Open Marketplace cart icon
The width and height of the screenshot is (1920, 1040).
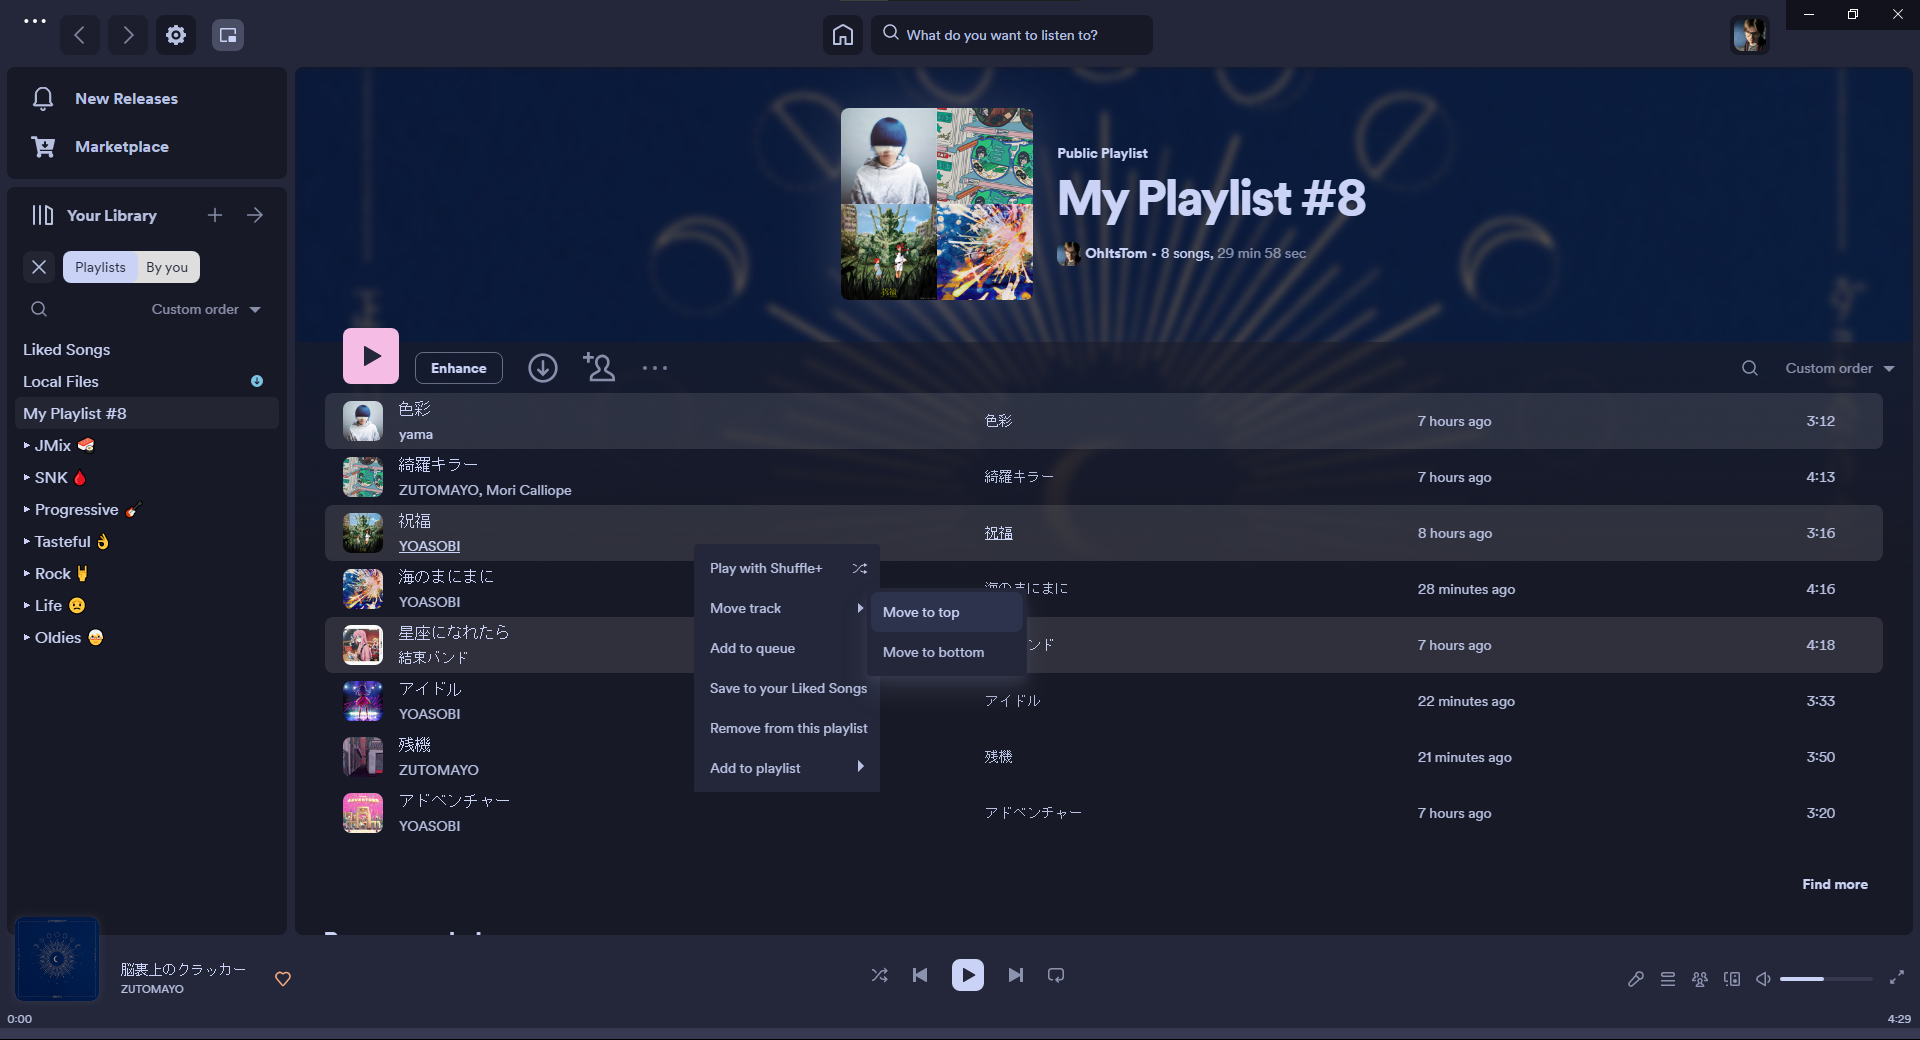pos(43,146)
